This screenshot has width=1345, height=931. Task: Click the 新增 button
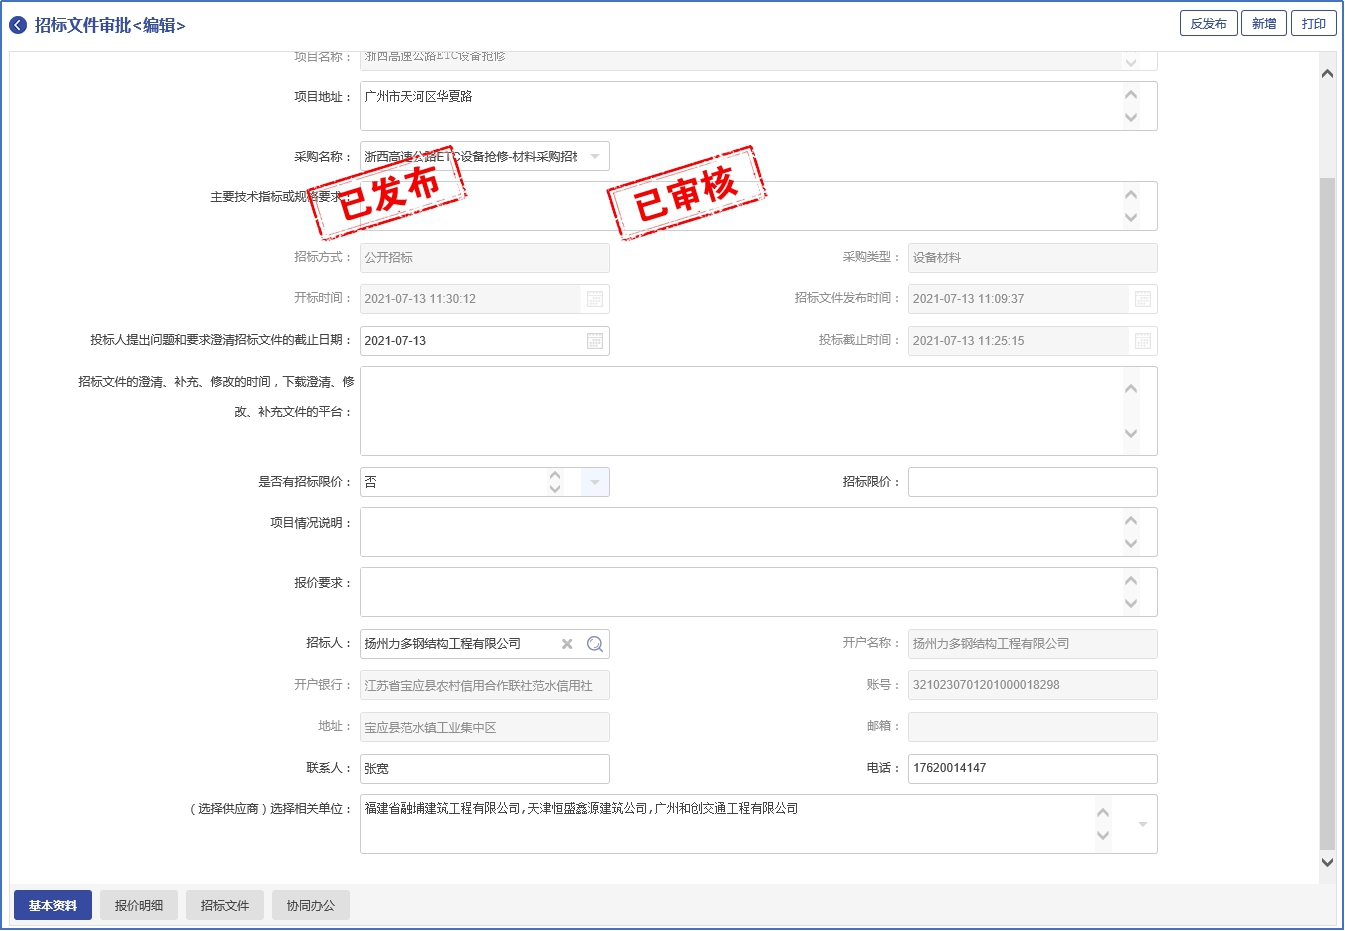(x=1264, y=24)
